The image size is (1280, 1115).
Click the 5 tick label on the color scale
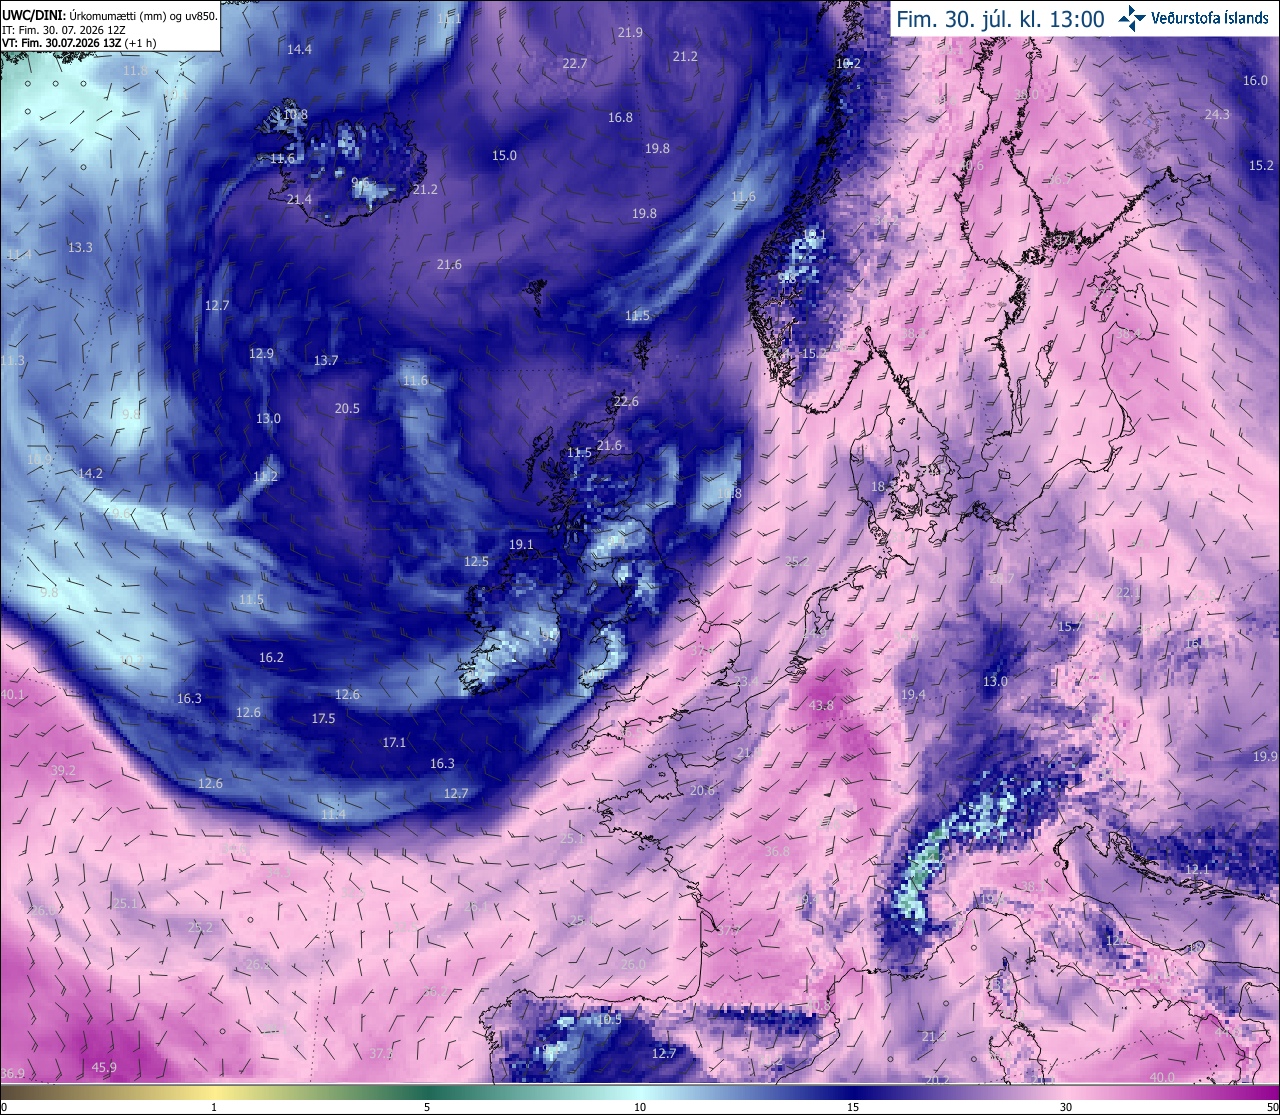(427, 1107)
